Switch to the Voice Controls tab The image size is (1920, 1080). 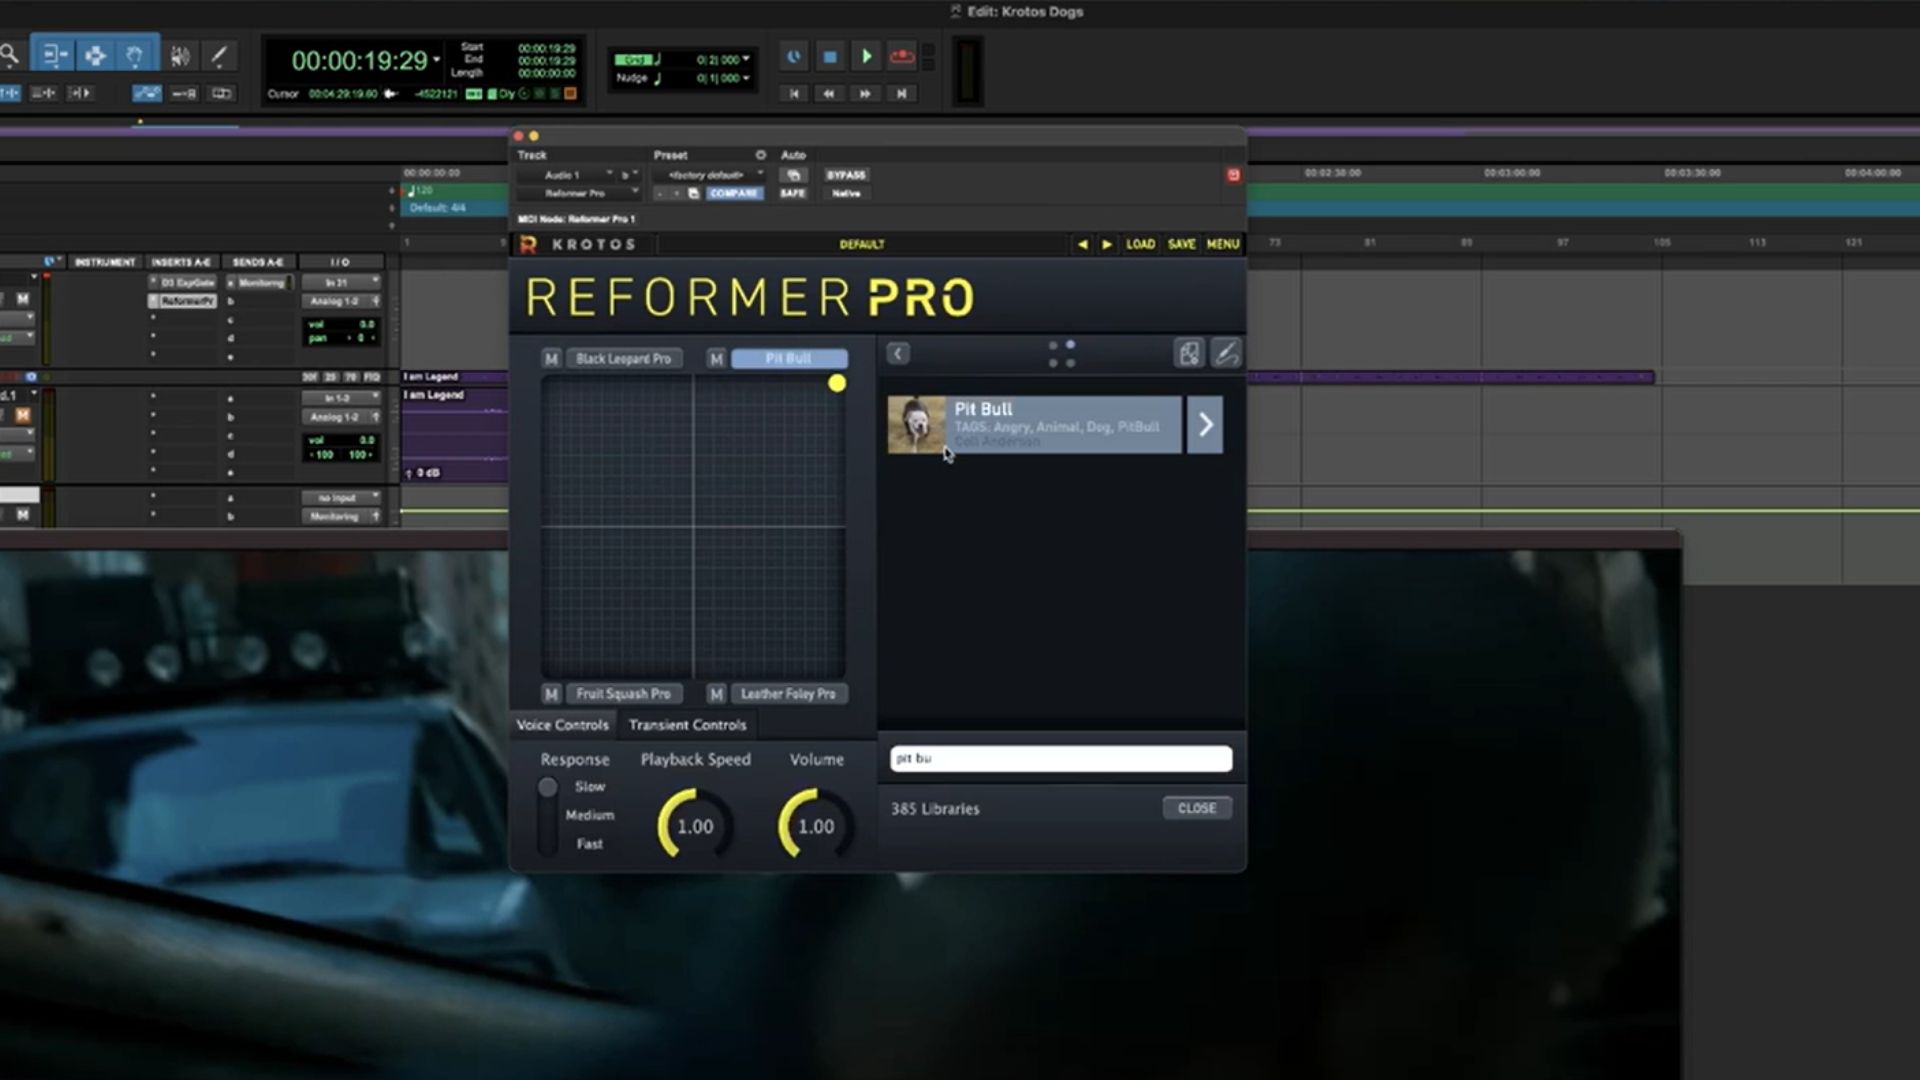coord(562,724)
